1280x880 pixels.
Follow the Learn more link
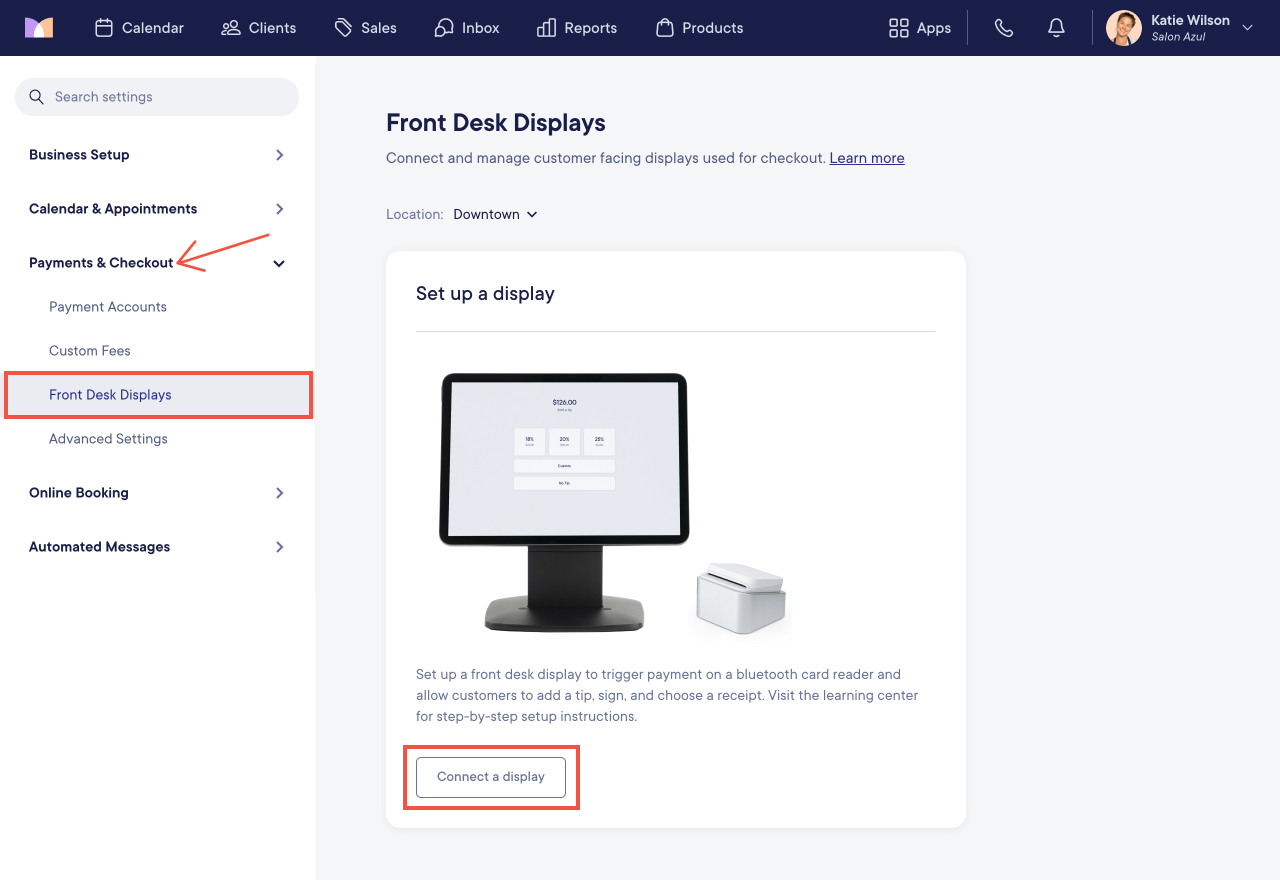867,158
